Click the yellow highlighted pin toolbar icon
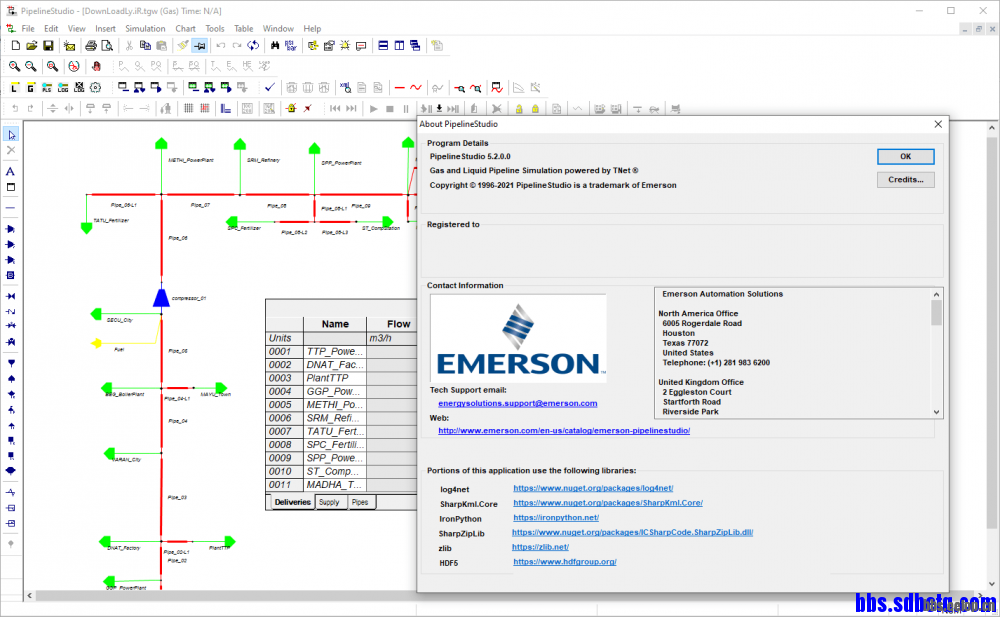Image resolution: width=1000 pixels, height=617 pixels. pyautogui.click(x=200, y=46)
